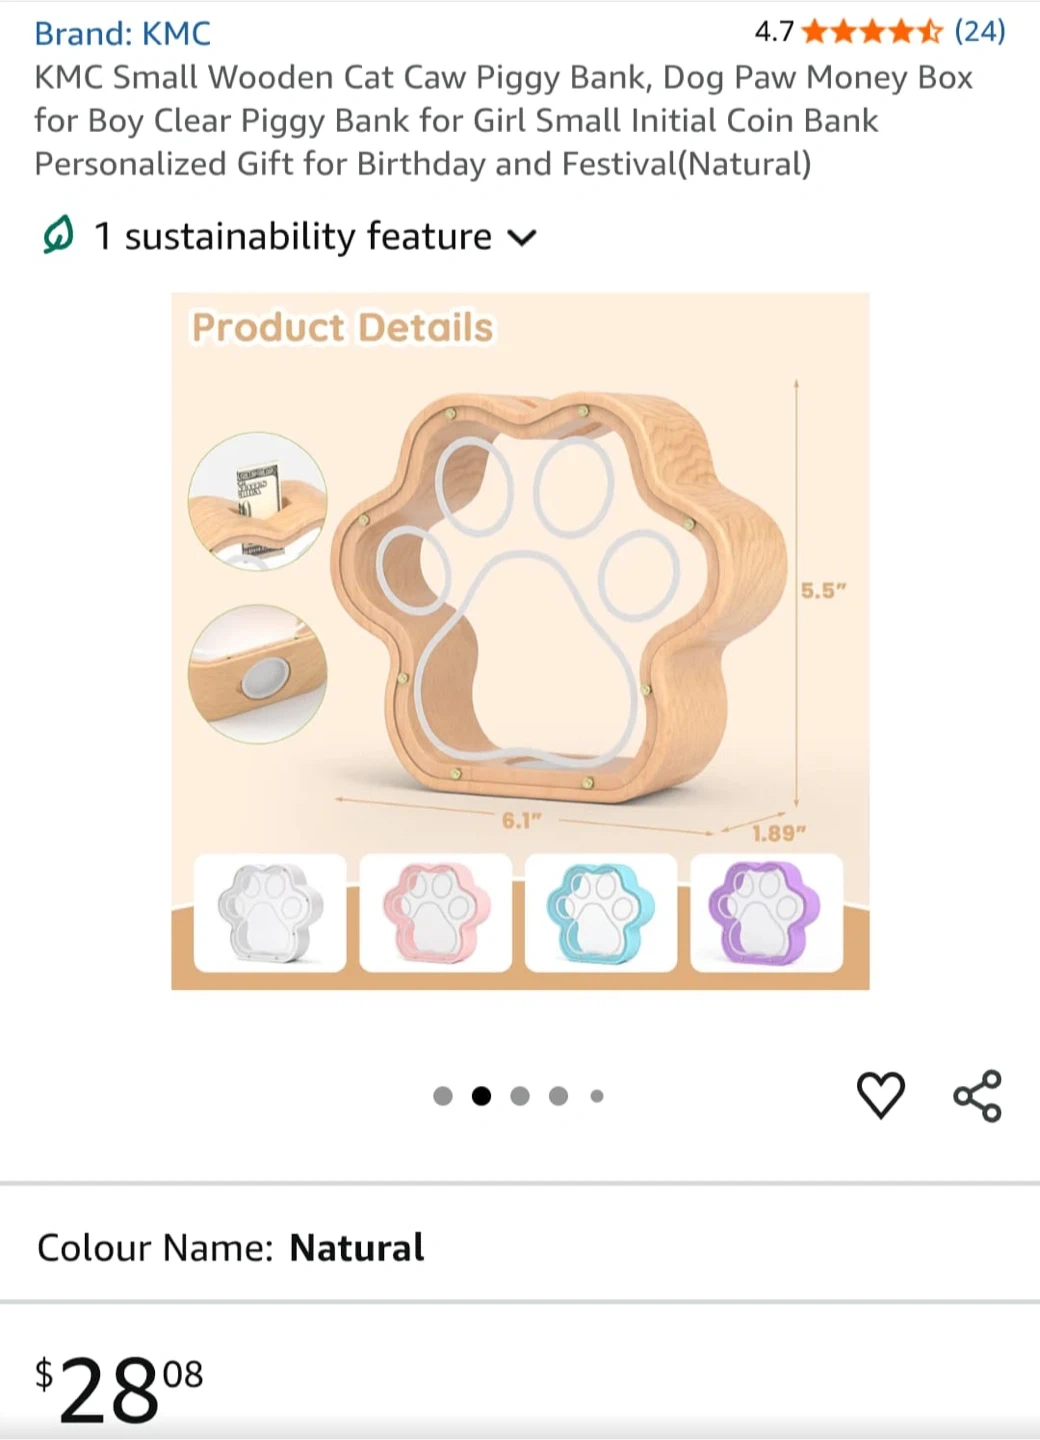Select the purple paw bank swatch
Viewport: 1040px width, 1440px height.
click(x=766, y=912)
